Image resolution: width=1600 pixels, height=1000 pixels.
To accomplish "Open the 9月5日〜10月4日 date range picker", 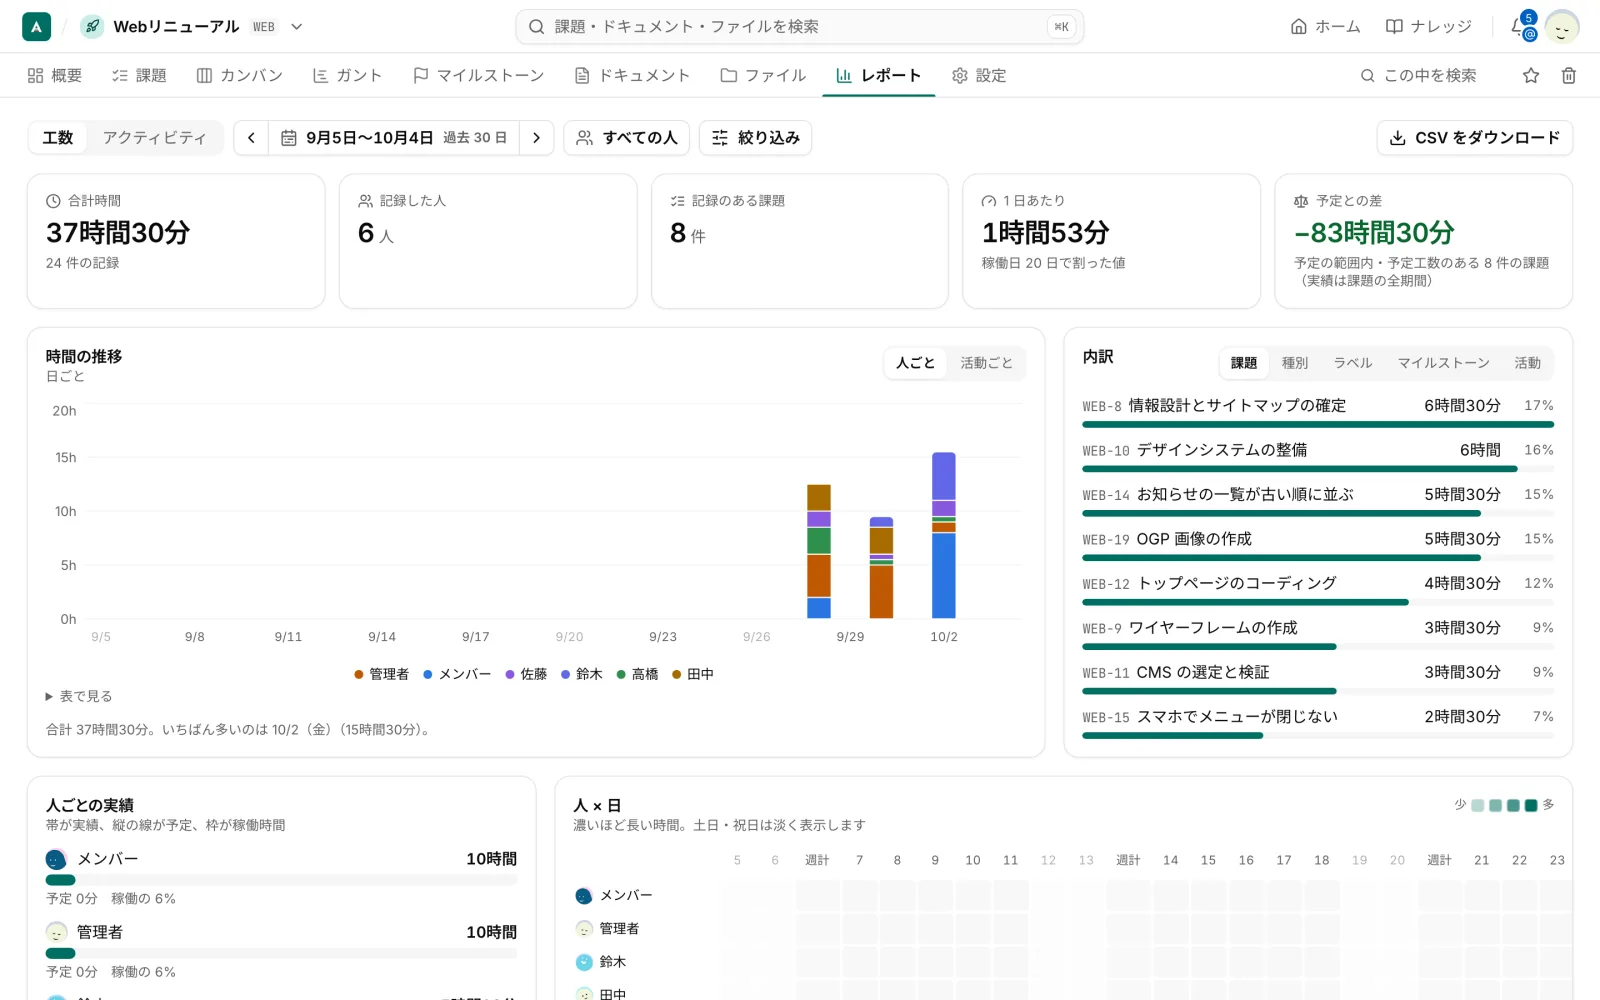I will [393, 138].
